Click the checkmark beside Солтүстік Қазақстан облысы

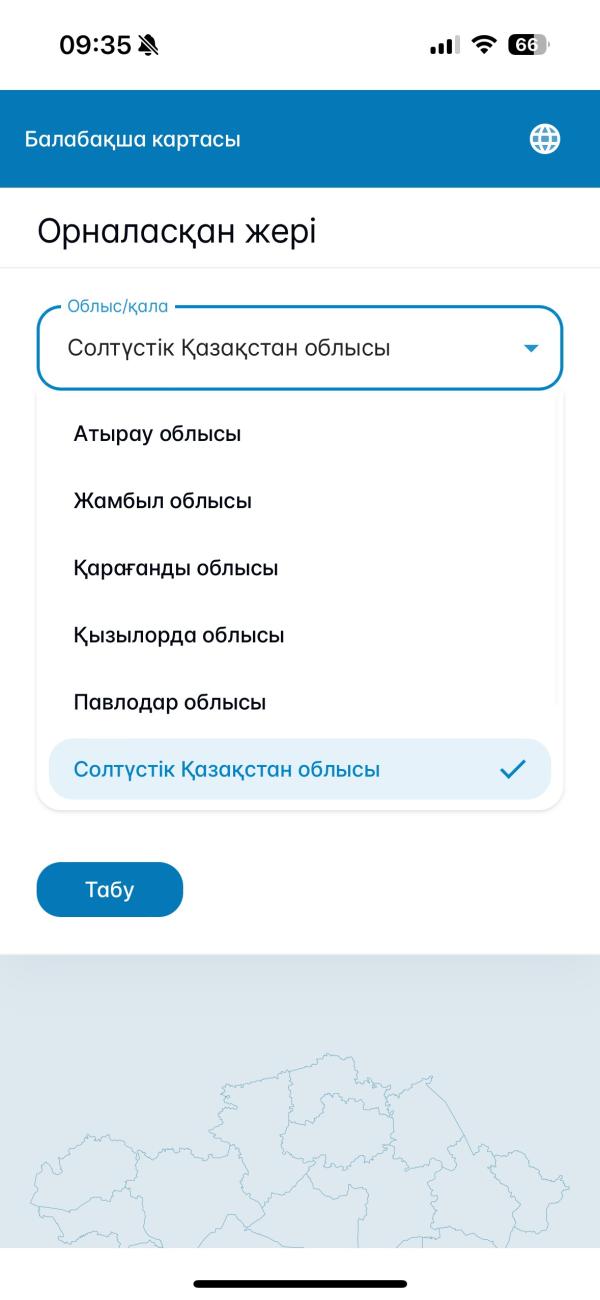point(513,769)
